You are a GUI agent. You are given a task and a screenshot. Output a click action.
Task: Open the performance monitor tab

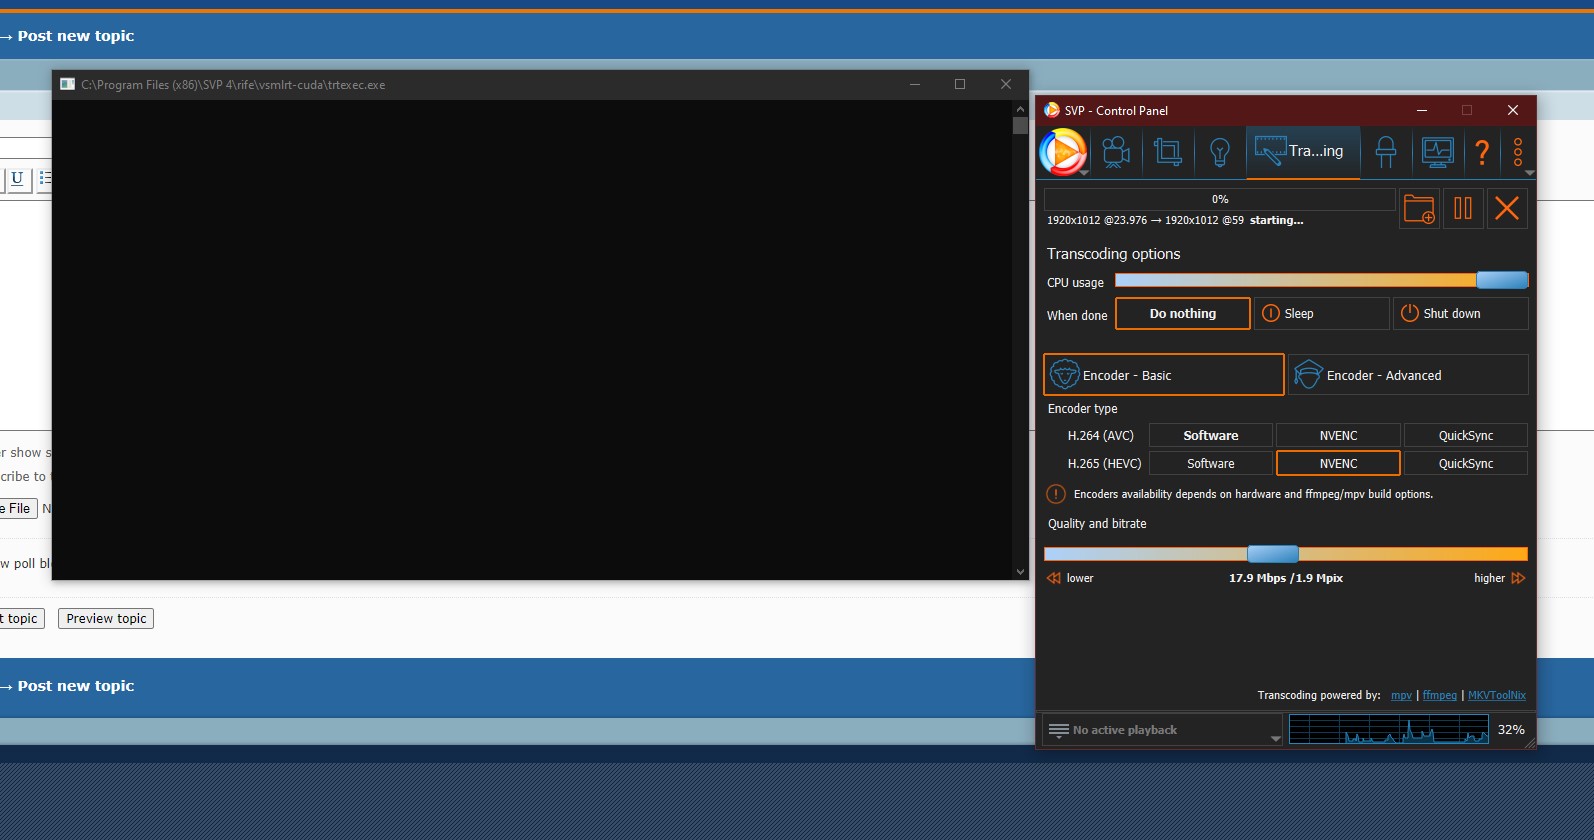1437,152
